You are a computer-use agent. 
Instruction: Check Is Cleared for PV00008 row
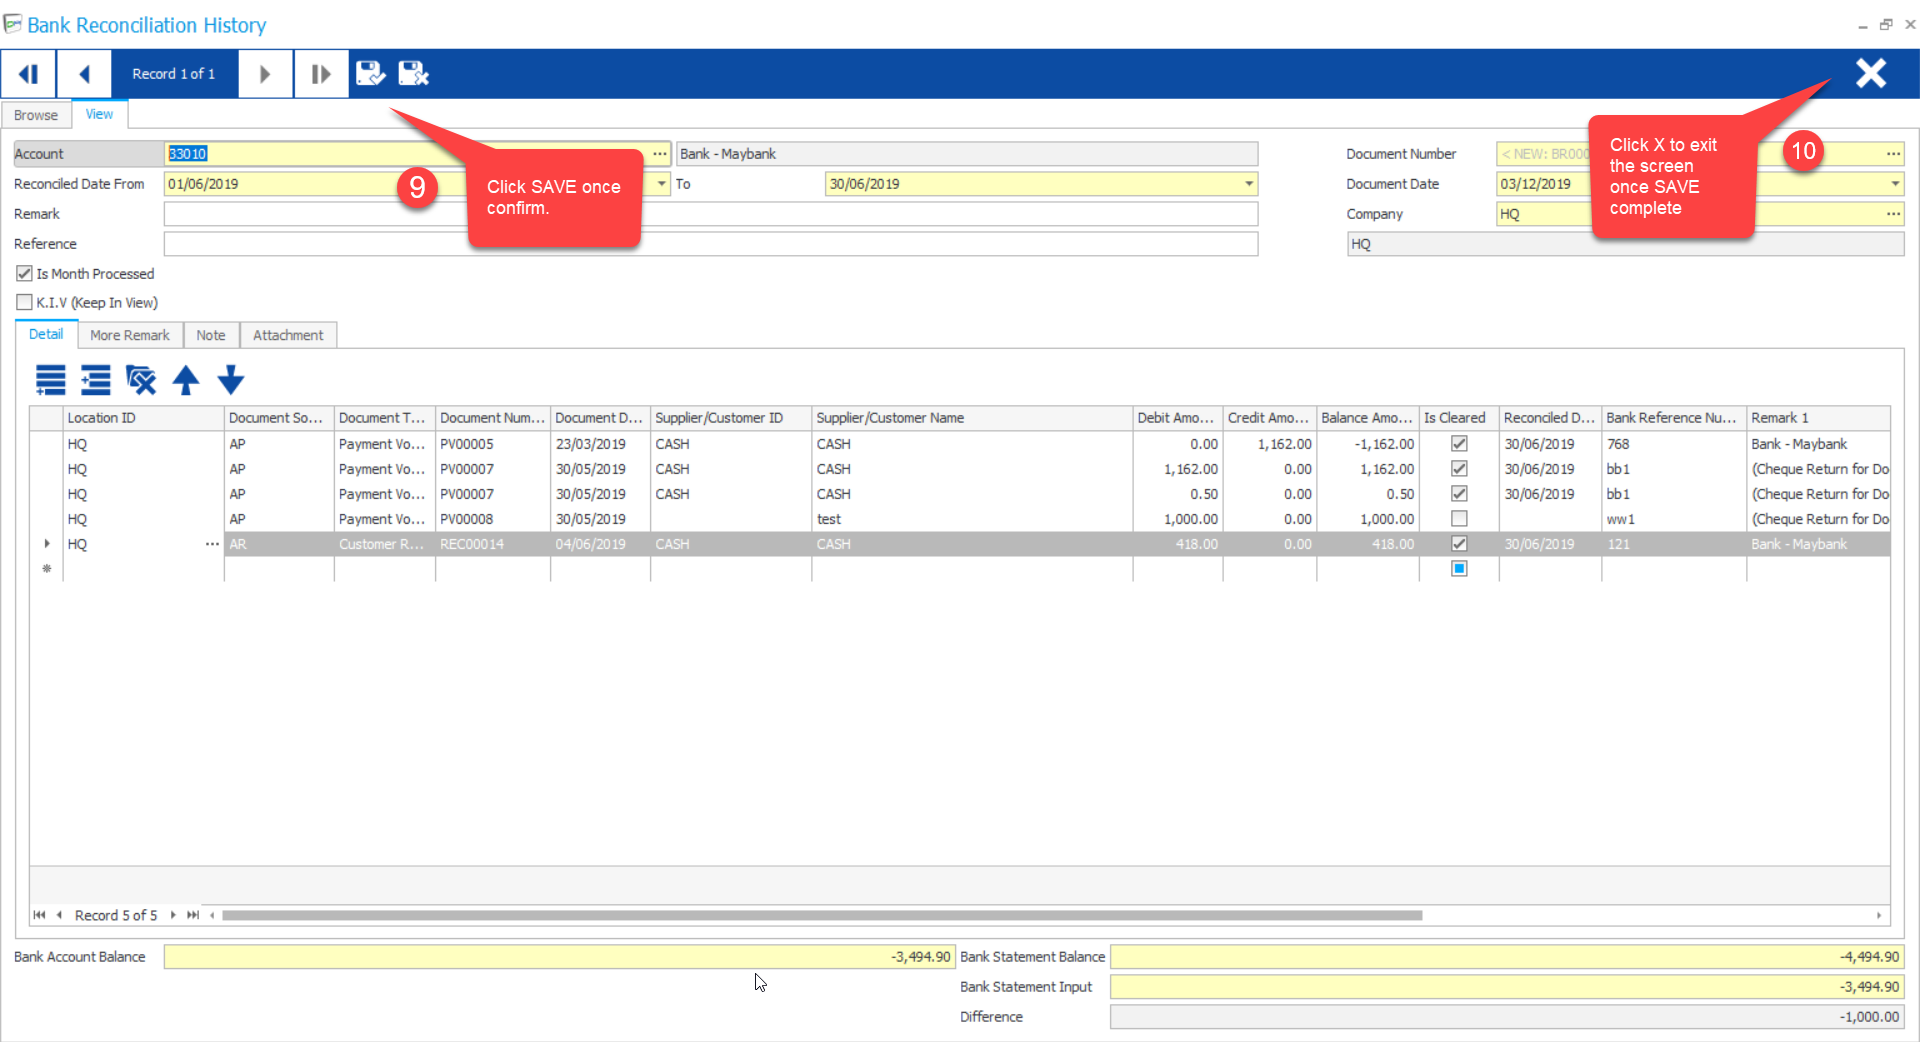click(1459, 519)
